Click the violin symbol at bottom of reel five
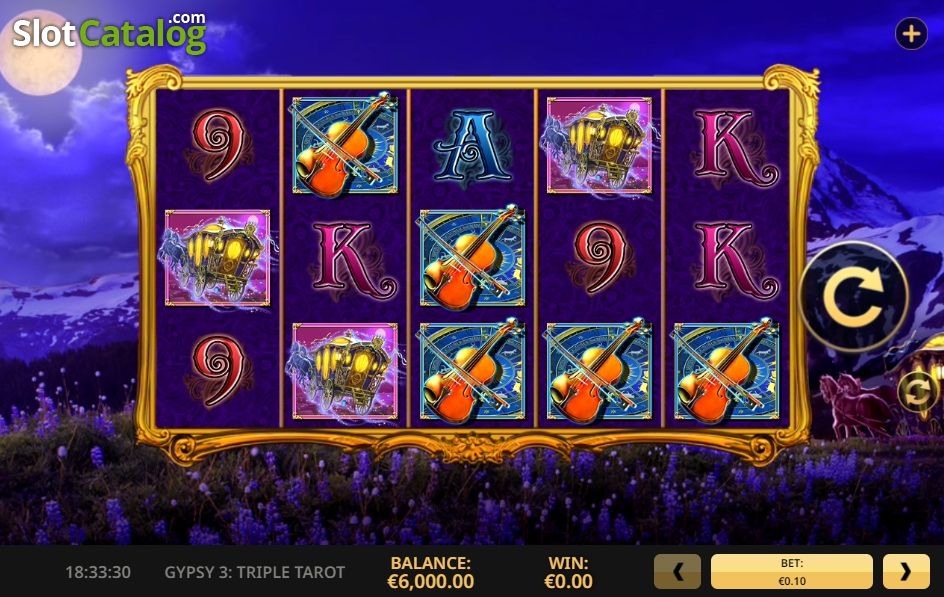The width and height of the screenshot is (944, 597). coord(726,371)
